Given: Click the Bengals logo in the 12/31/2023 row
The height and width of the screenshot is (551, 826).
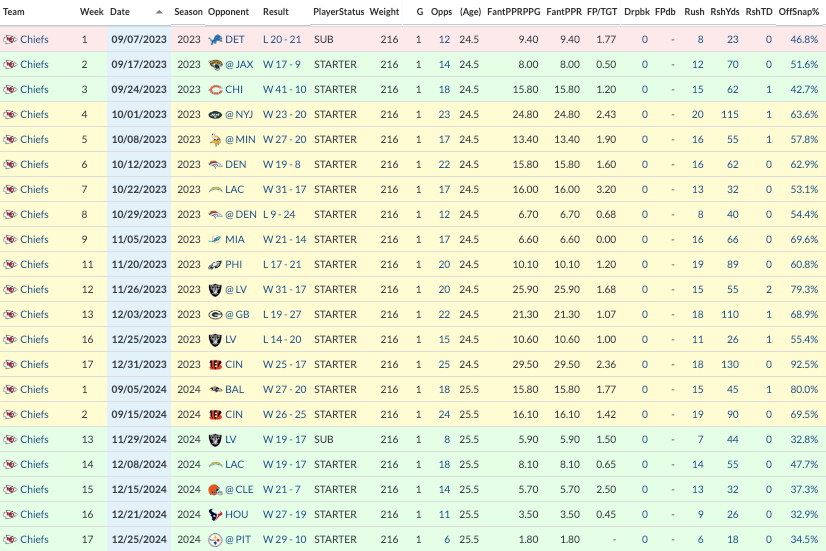Looking at the screenshot, I should pyautogui.click(x=215, y=365).
